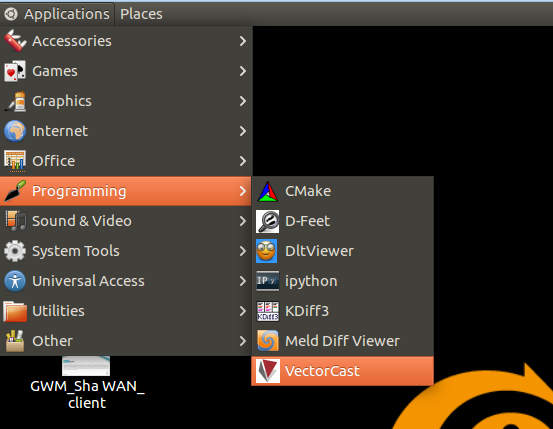Click the DltViewer smiley icon
The width and height of the screenshot is (553, 429).
[x=267, y=251]
